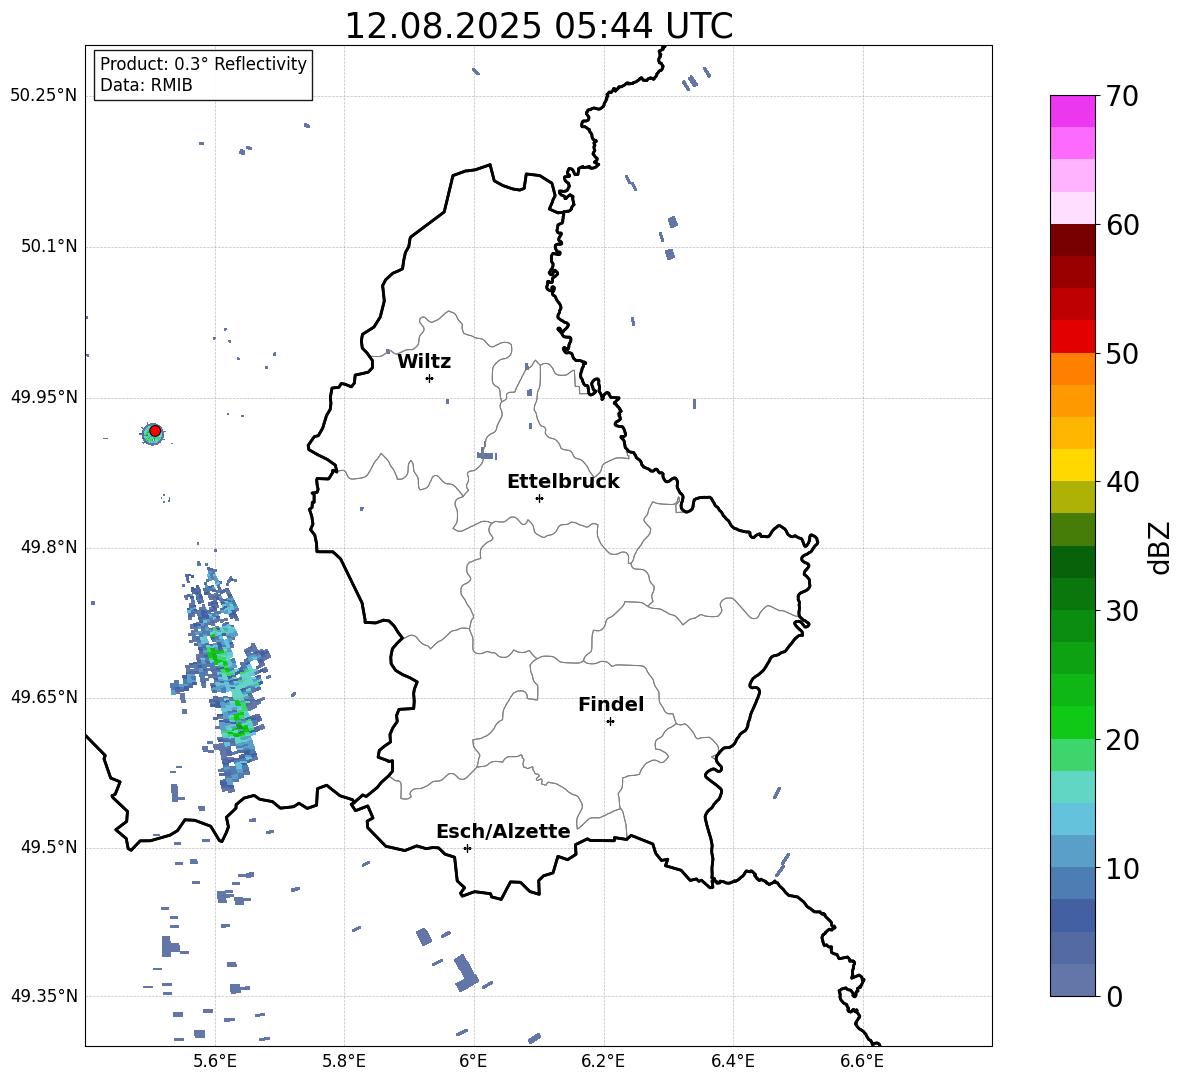Click the 6°E longitude tick label
The width and height of the screenshot is (1184, 1081).
473,1061
